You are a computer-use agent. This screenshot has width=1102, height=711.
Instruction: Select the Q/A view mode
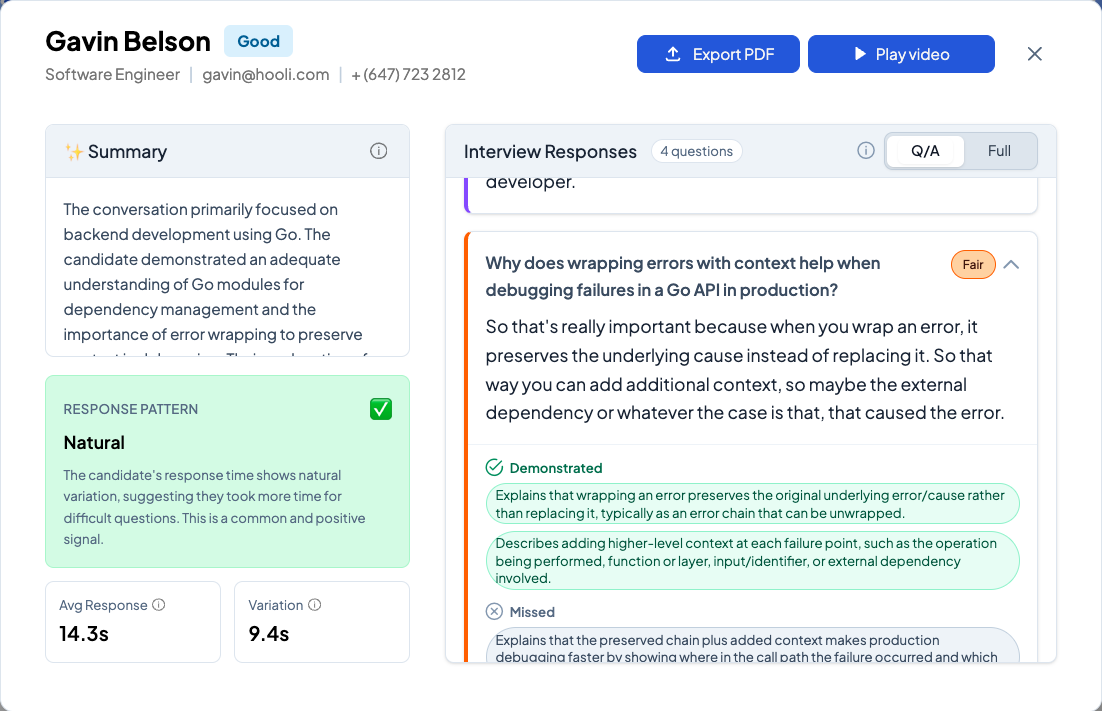pyautogui.click(x=924, y=150)
